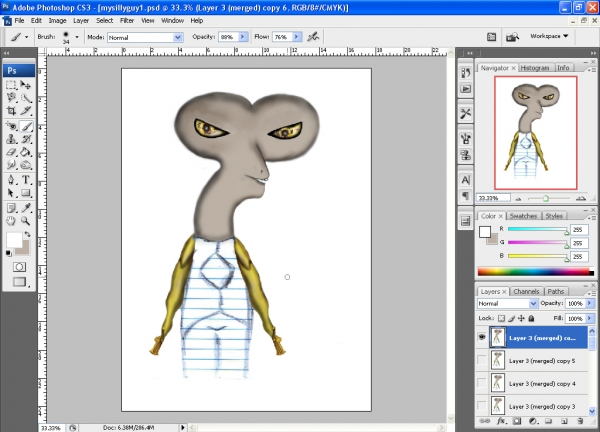Switch to the Swatches tab
This screenshot has width=600, height=432.
523,216
